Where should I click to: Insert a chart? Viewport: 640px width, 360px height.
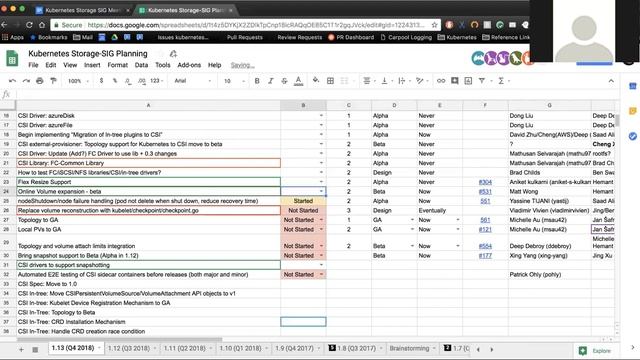[x=468, y=81]
